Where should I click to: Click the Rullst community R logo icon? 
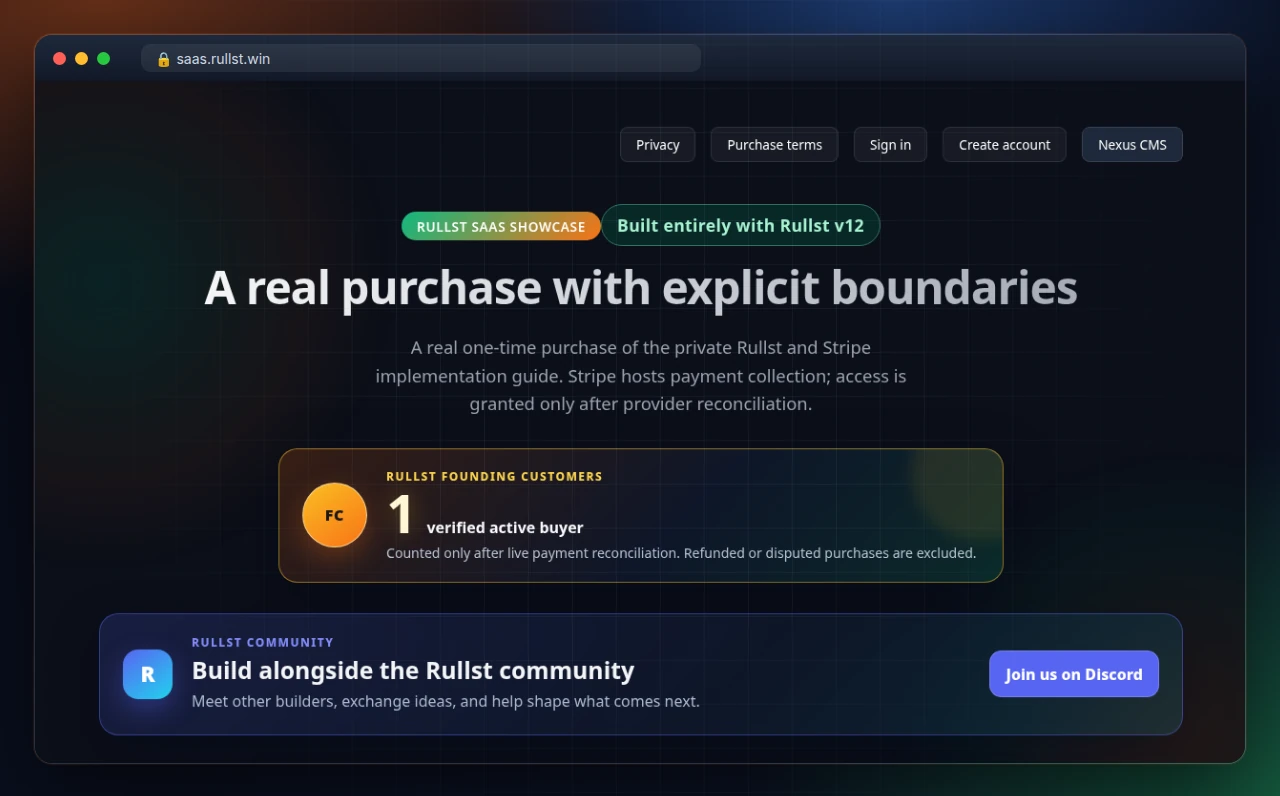click(148, 674)
